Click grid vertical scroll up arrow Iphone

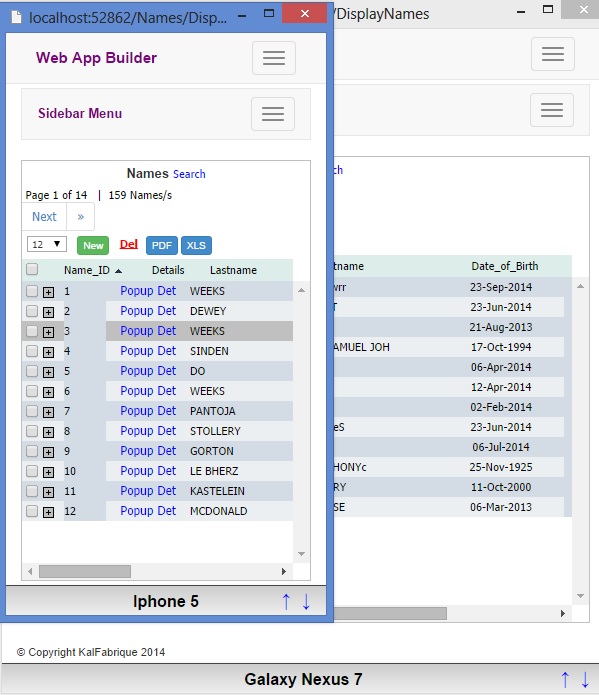(x=301, y=290)
